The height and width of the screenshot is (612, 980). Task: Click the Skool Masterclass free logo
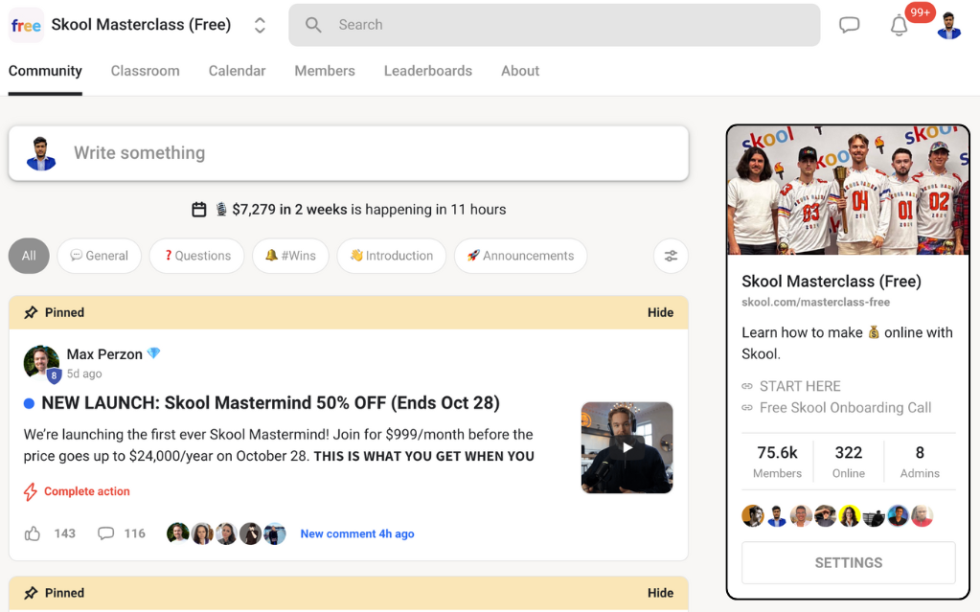26,25
